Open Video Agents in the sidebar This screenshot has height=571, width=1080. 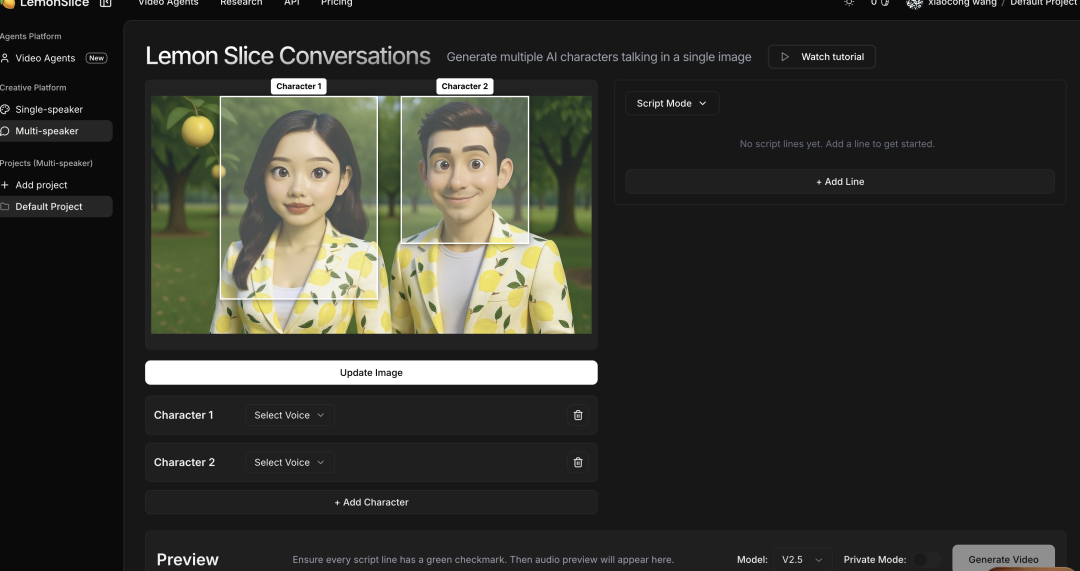click(x=45, y=58)
